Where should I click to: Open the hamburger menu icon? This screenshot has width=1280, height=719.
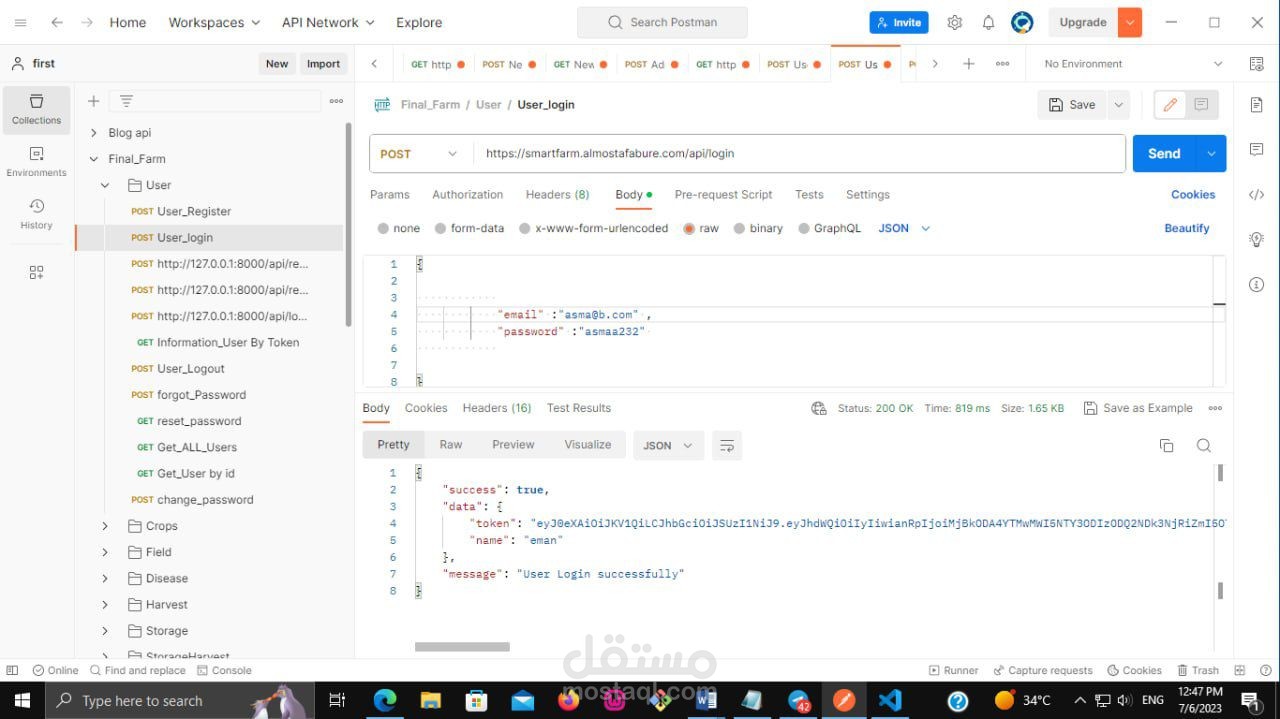tap(21, 22)
